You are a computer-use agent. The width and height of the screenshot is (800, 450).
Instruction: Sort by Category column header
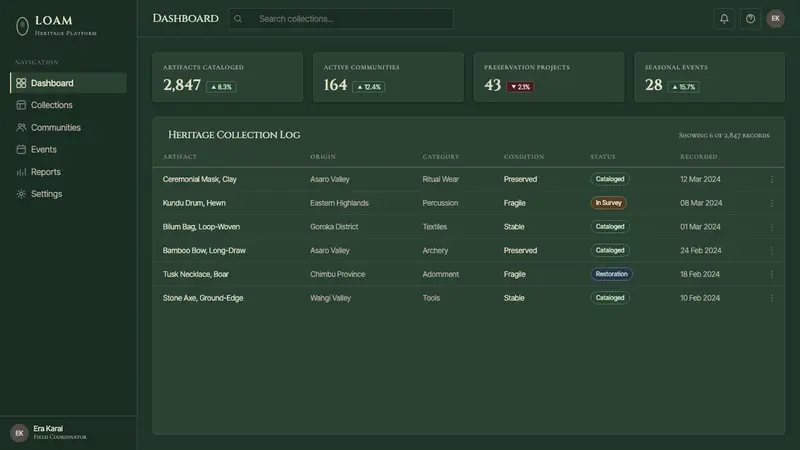coord(441,157)
